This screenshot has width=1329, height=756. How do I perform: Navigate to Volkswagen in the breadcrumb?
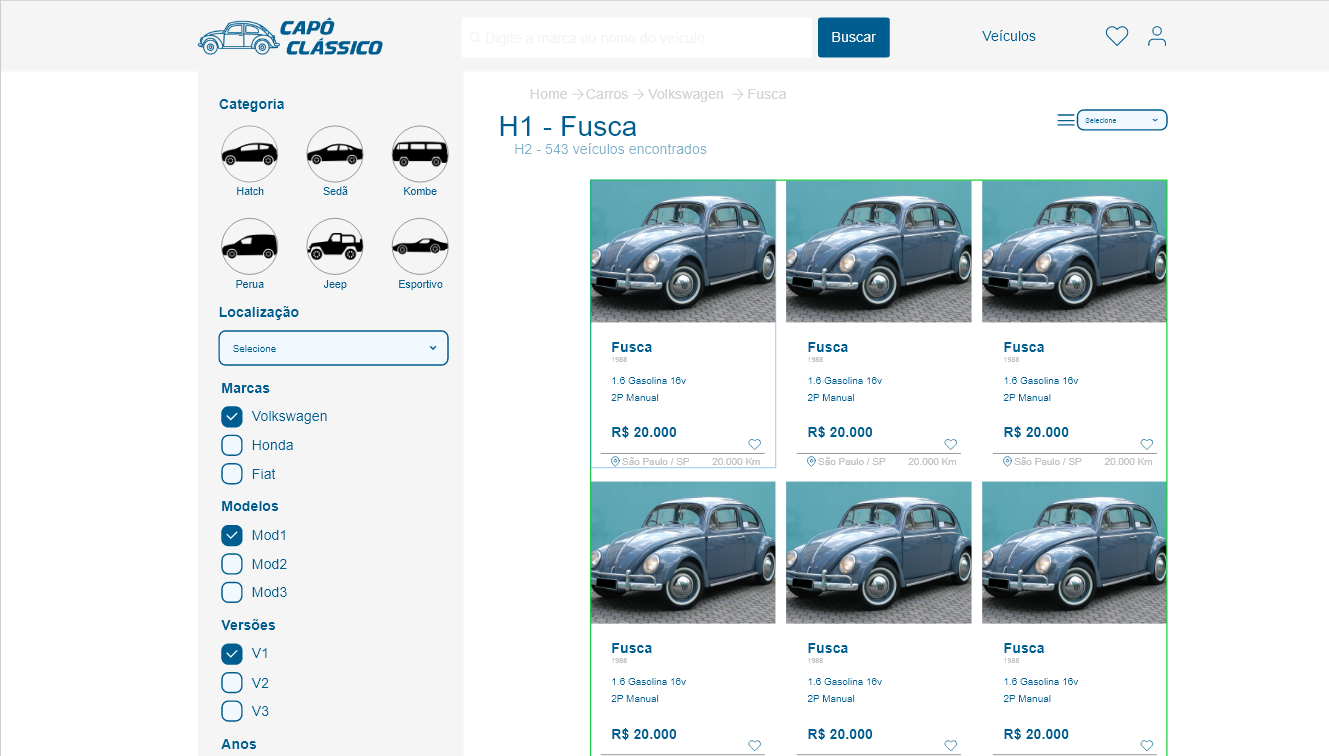tap(684, 93)
